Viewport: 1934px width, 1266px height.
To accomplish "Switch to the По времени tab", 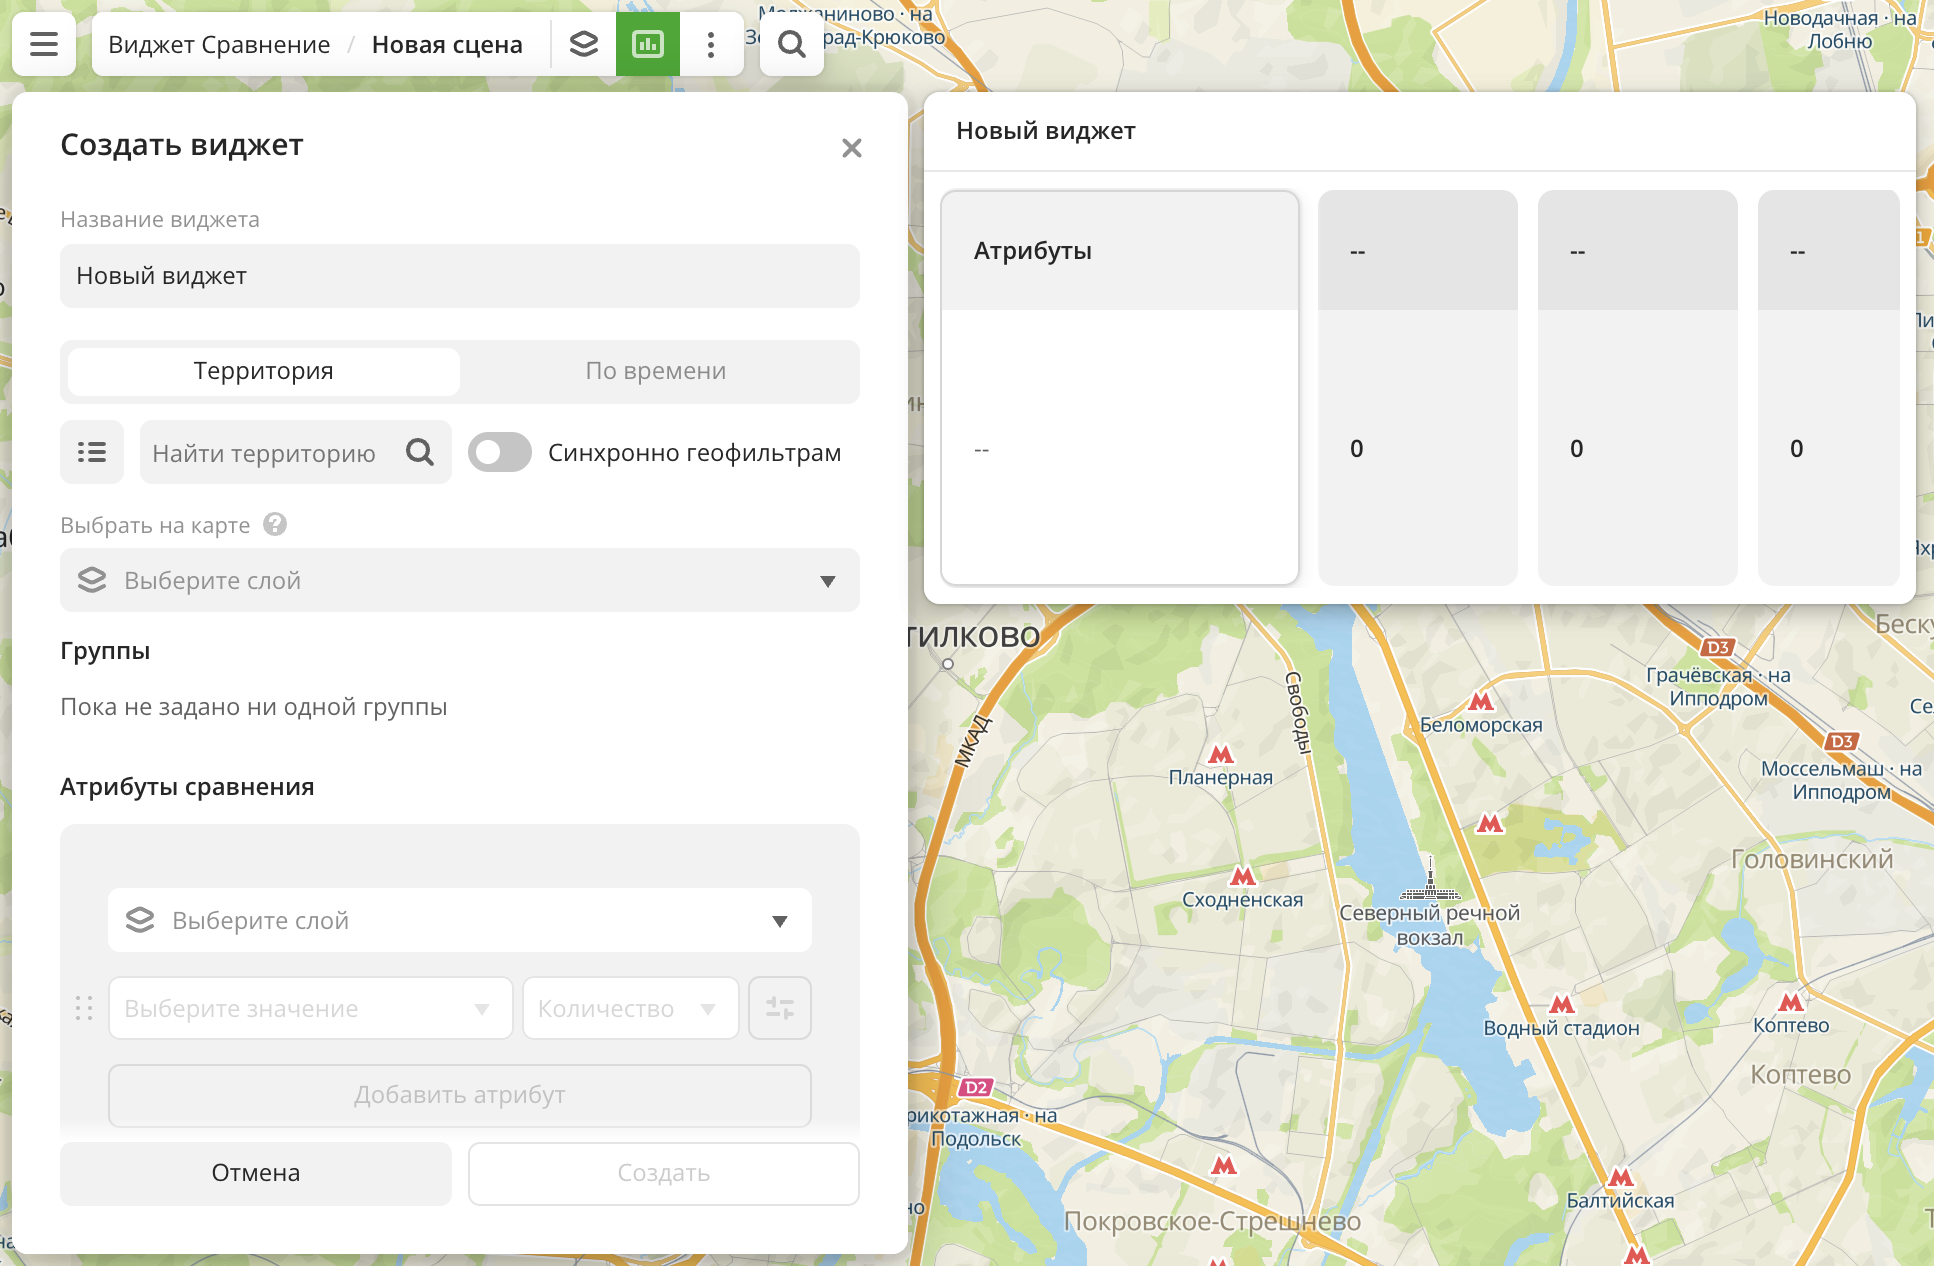I will [x=656, y=371].
